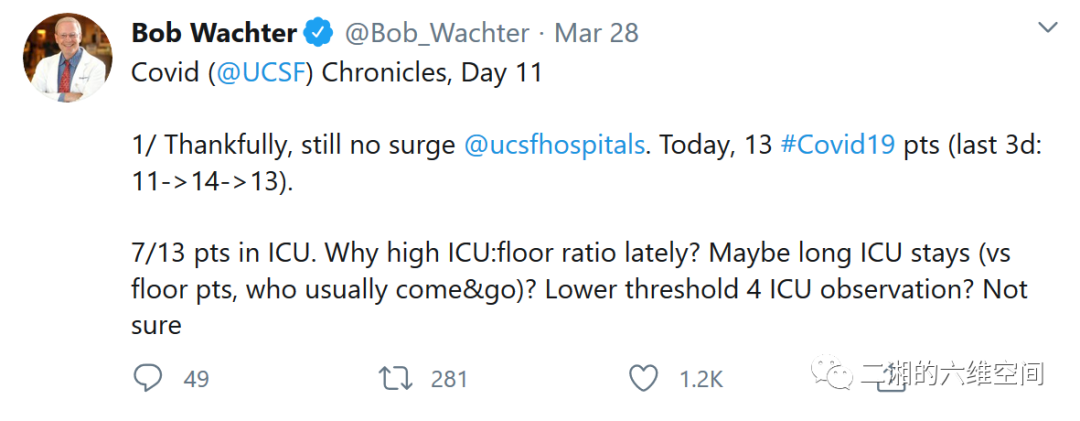Open Bob Wachter's profile photo
1080x421 pixels.
(68, 57)
